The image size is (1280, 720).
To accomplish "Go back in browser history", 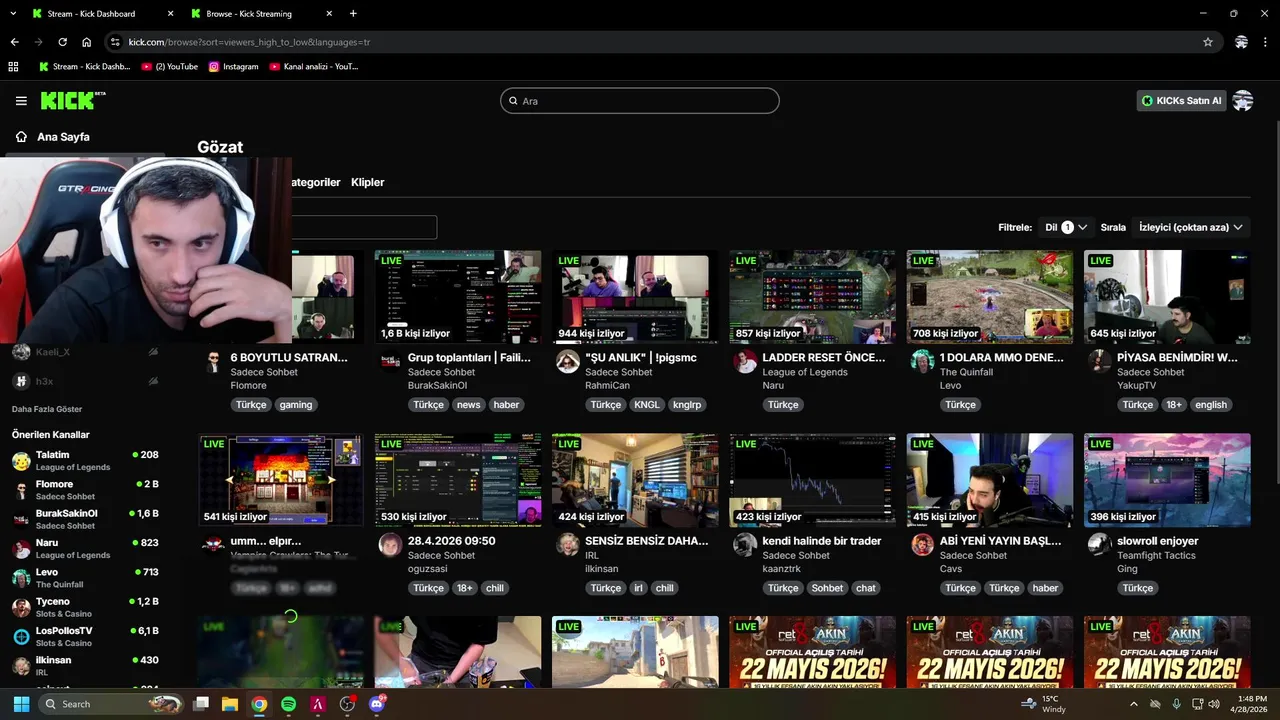I will point(14,42).
